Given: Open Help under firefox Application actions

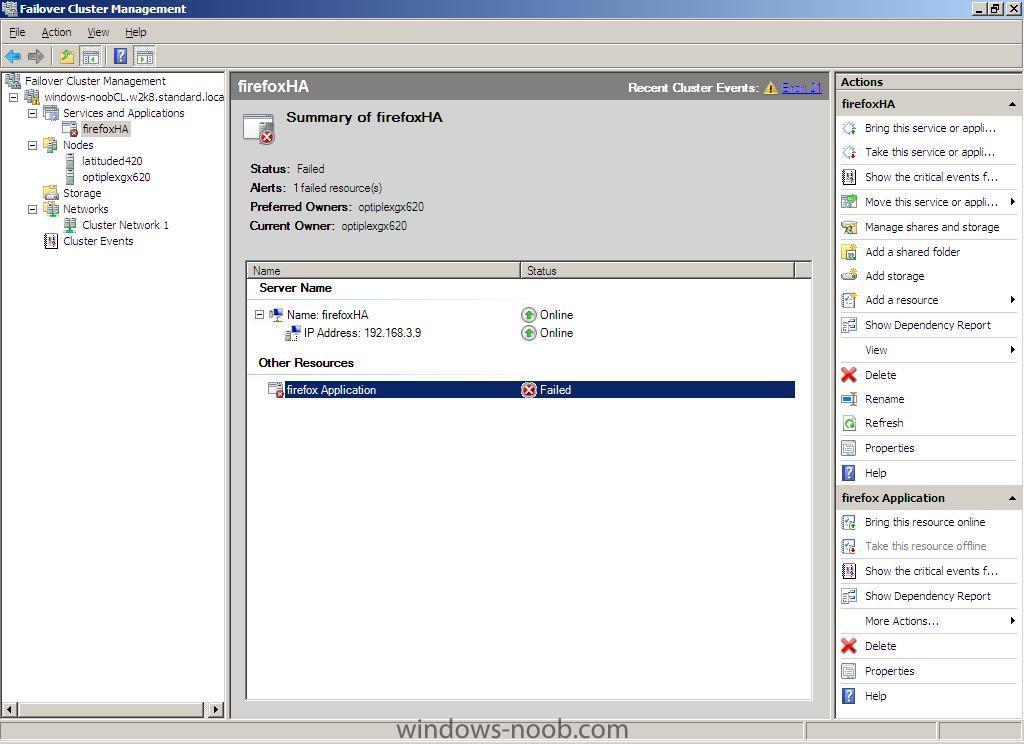Looking at the screenshot, I should 876,696.
